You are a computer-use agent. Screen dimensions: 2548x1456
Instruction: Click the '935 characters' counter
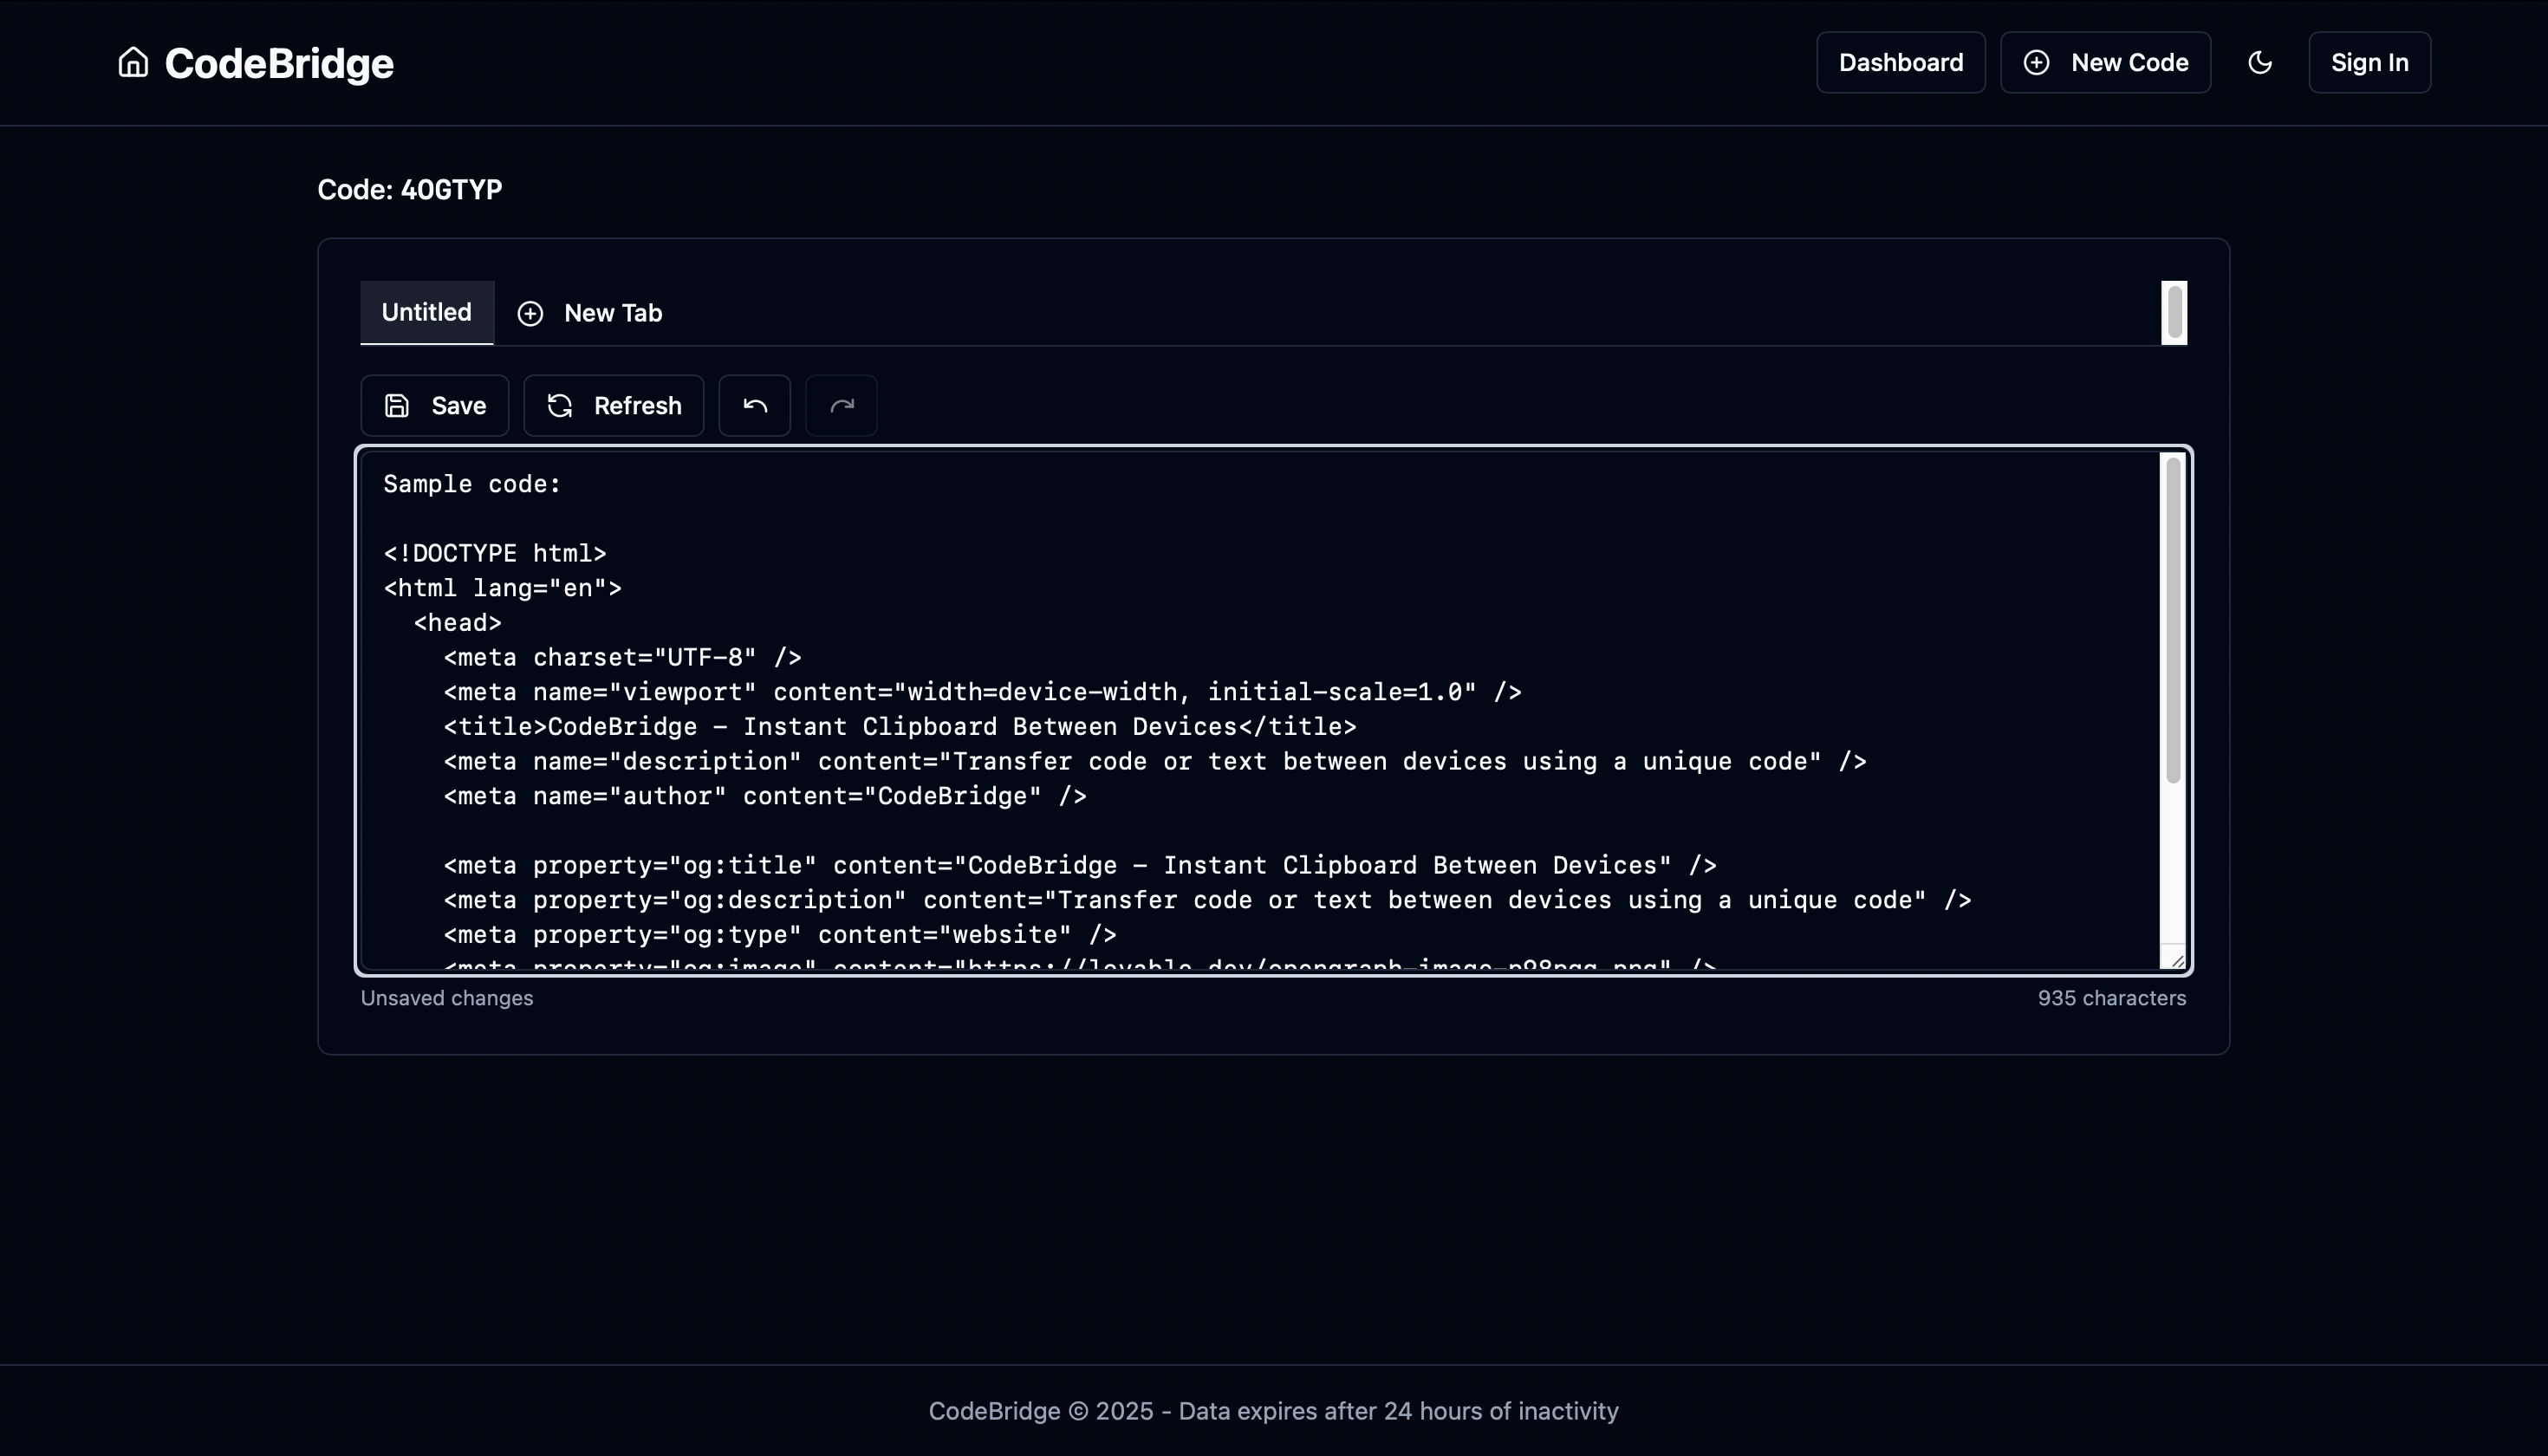click(x=2112, y=998)
